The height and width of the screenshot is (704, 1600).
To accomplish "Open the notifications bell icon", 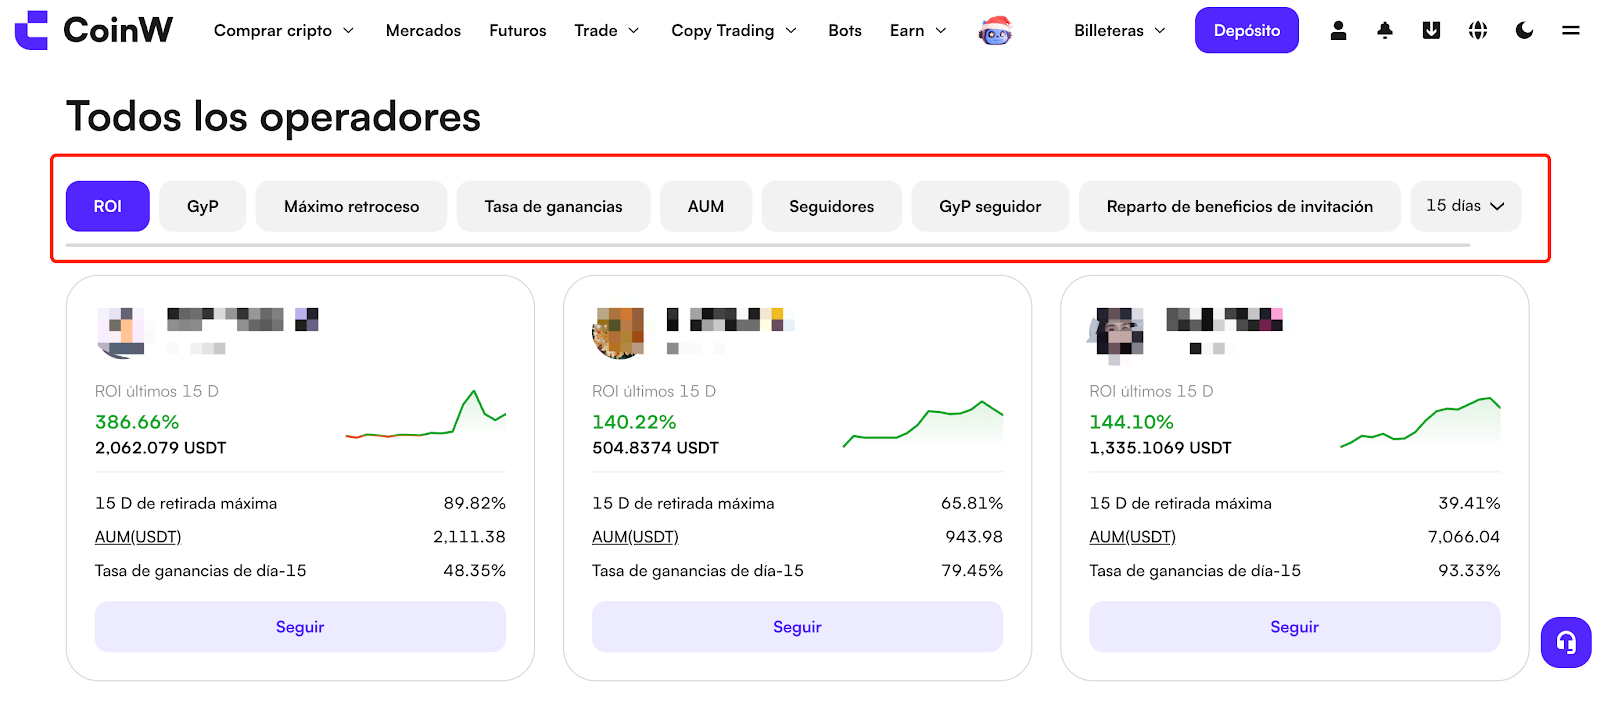I will (x=1385, y=31).
